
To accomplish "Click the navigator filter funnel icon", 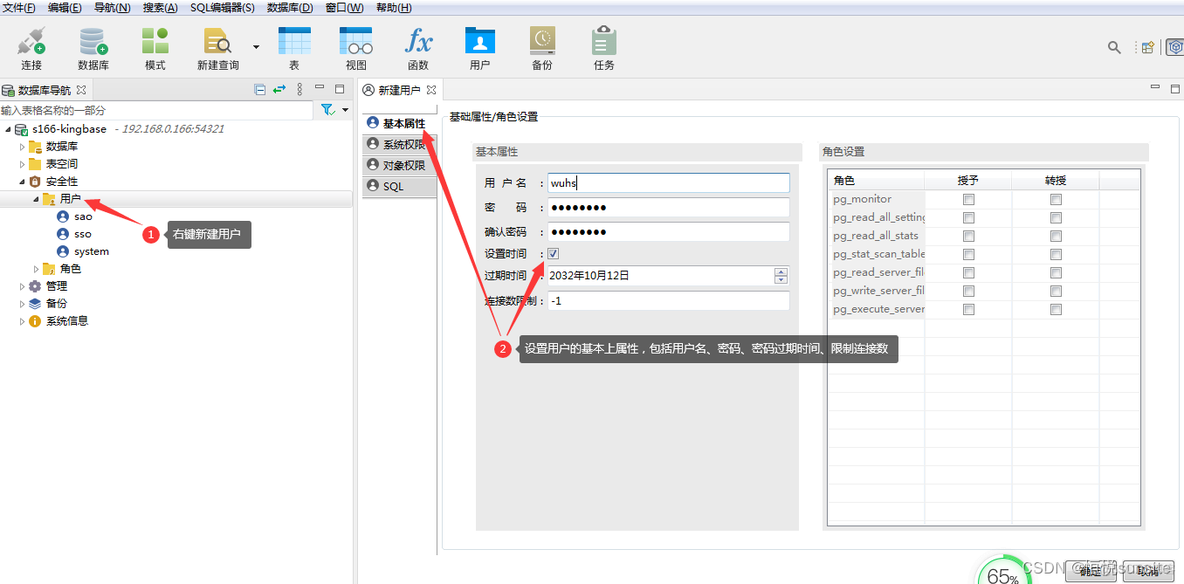I will 328,110.
